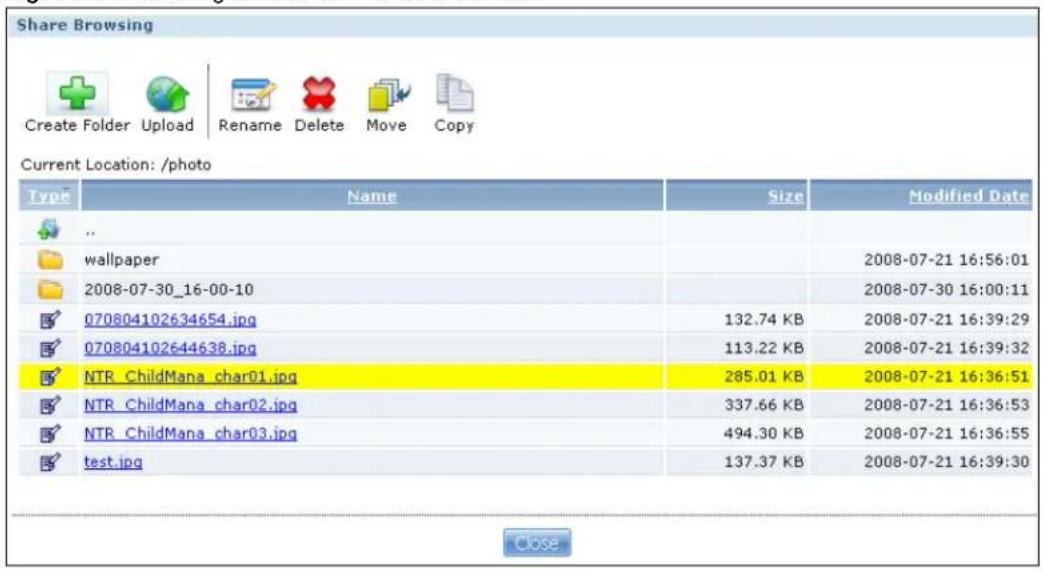Click the 137.37 KB size cell
Viewport: 1043px width, 571px height.
[764, 462]
